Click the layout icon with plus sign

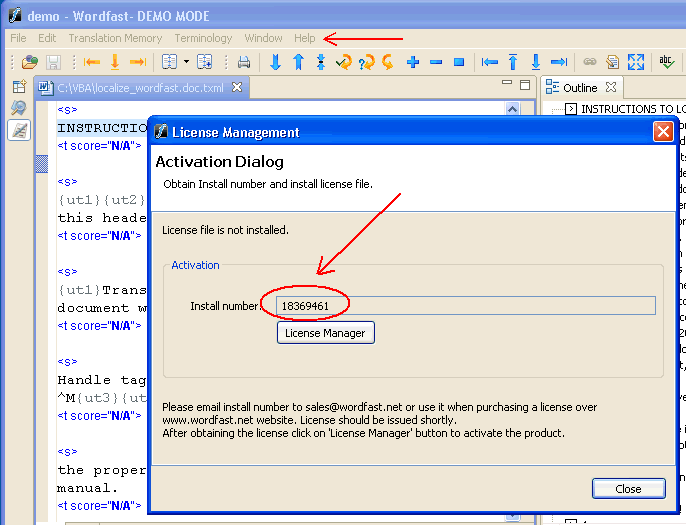(x=204, y=62)
